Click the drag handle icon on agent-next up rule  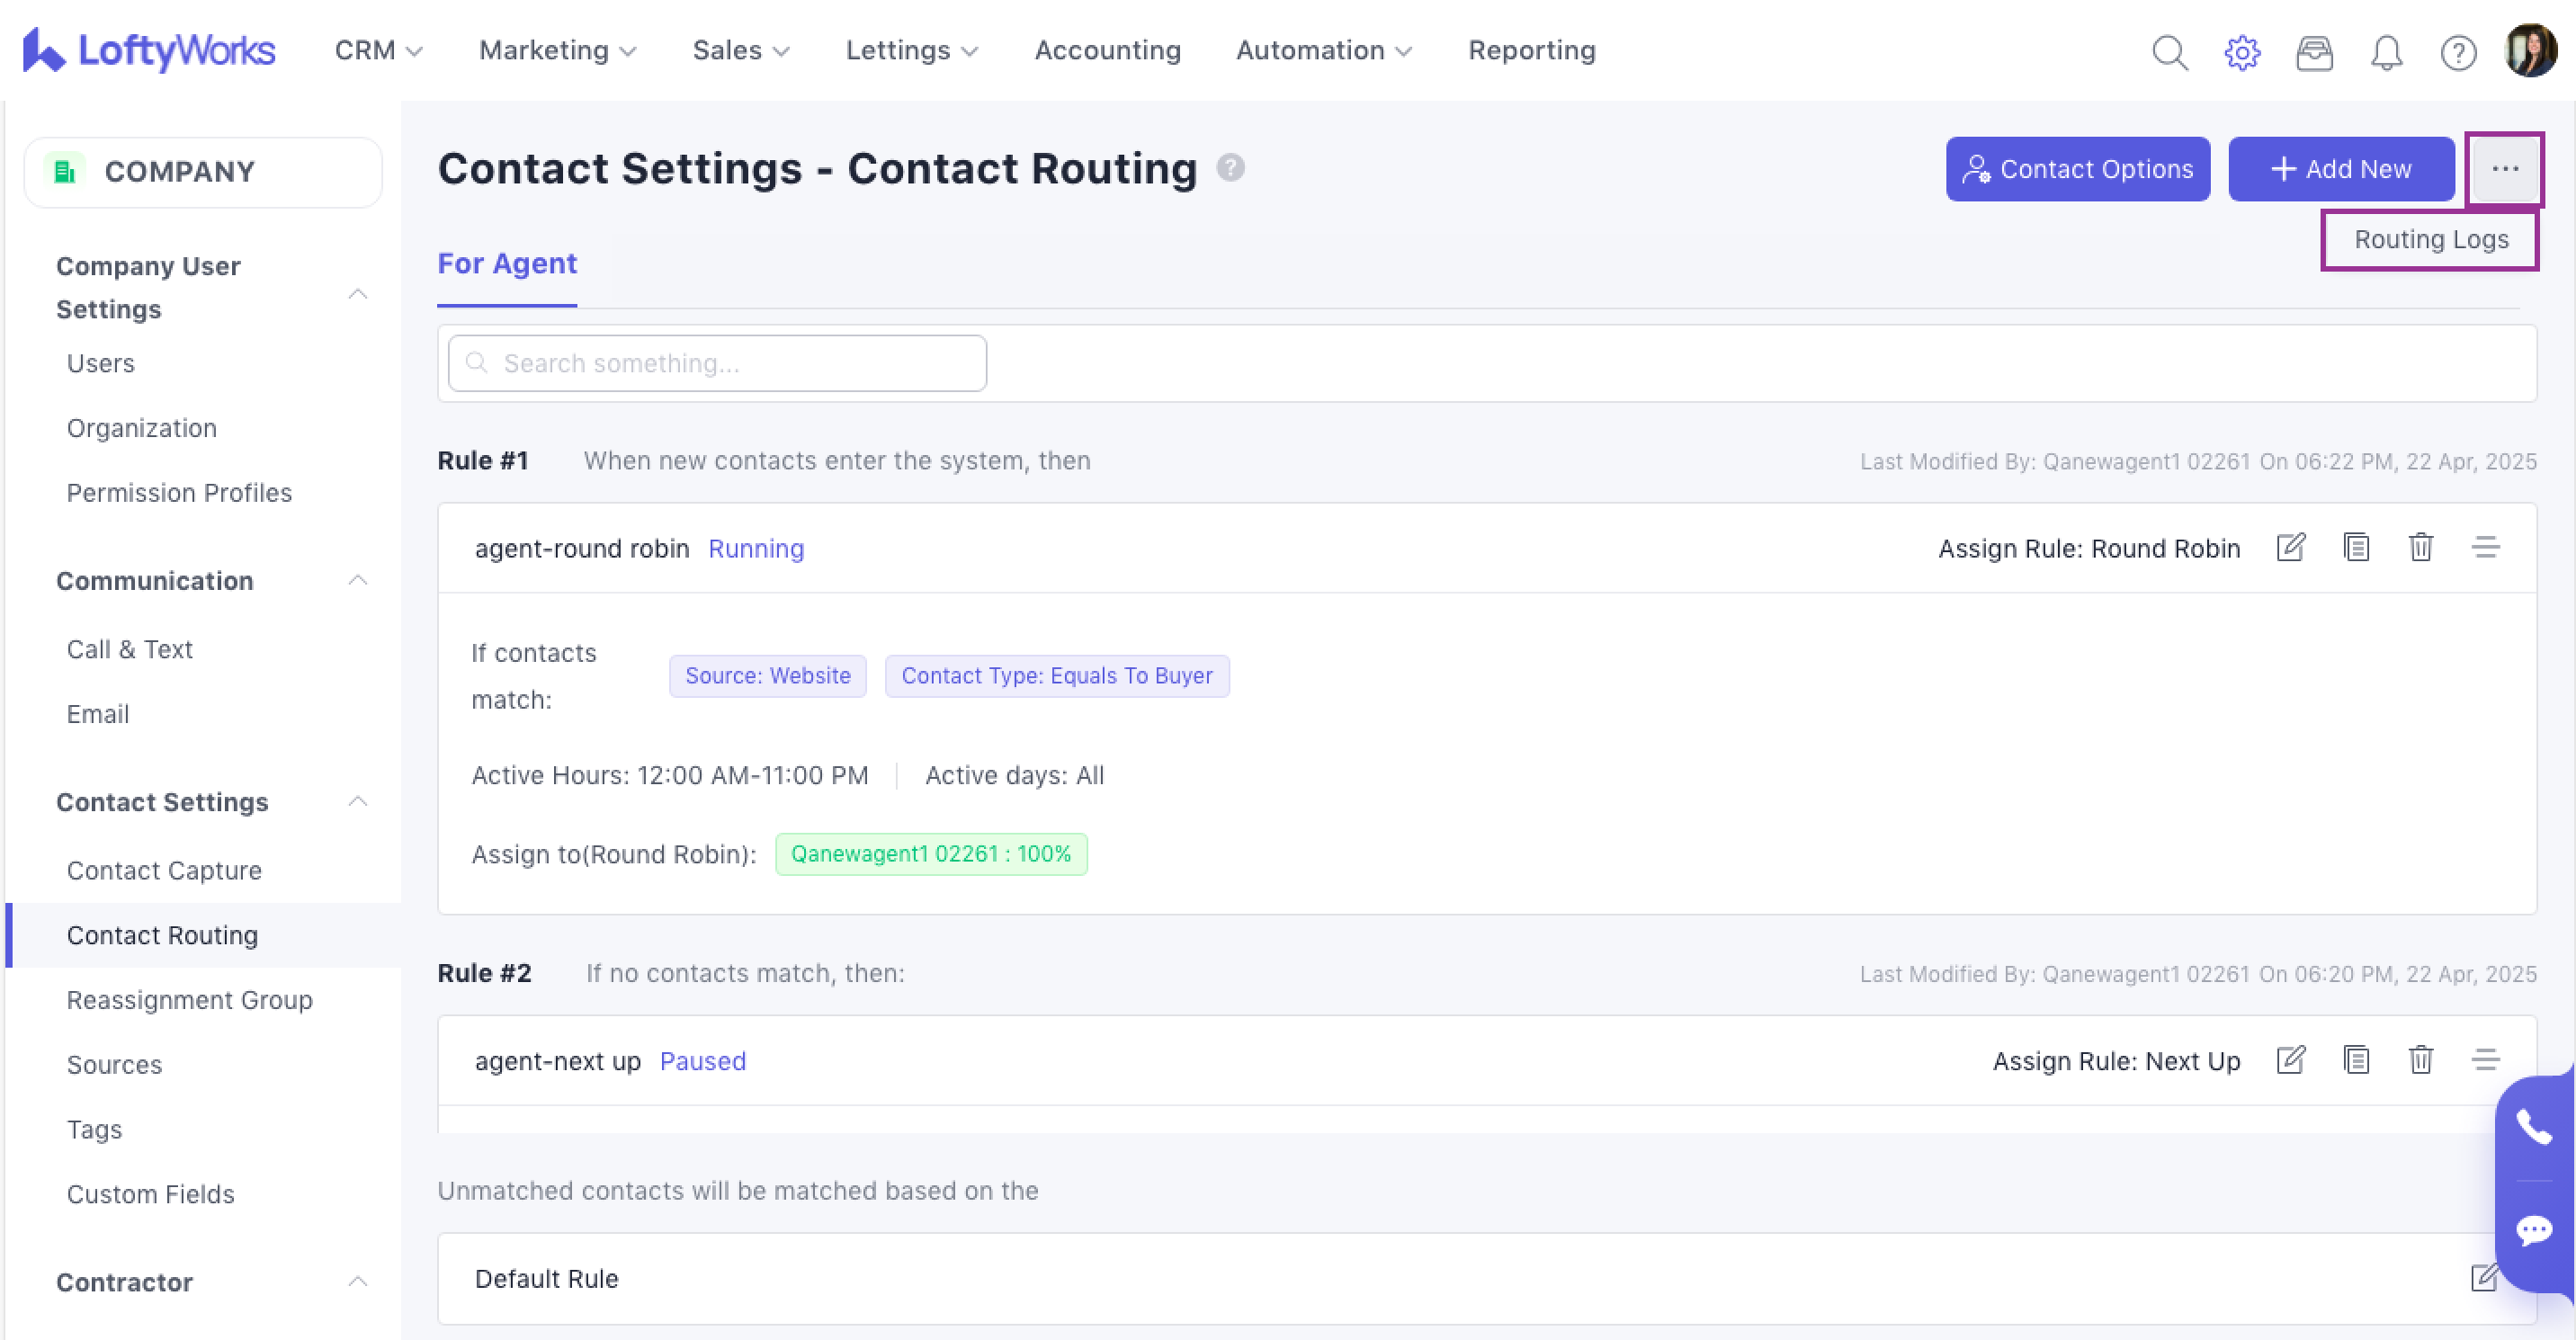click(x=2485, y=1060)
